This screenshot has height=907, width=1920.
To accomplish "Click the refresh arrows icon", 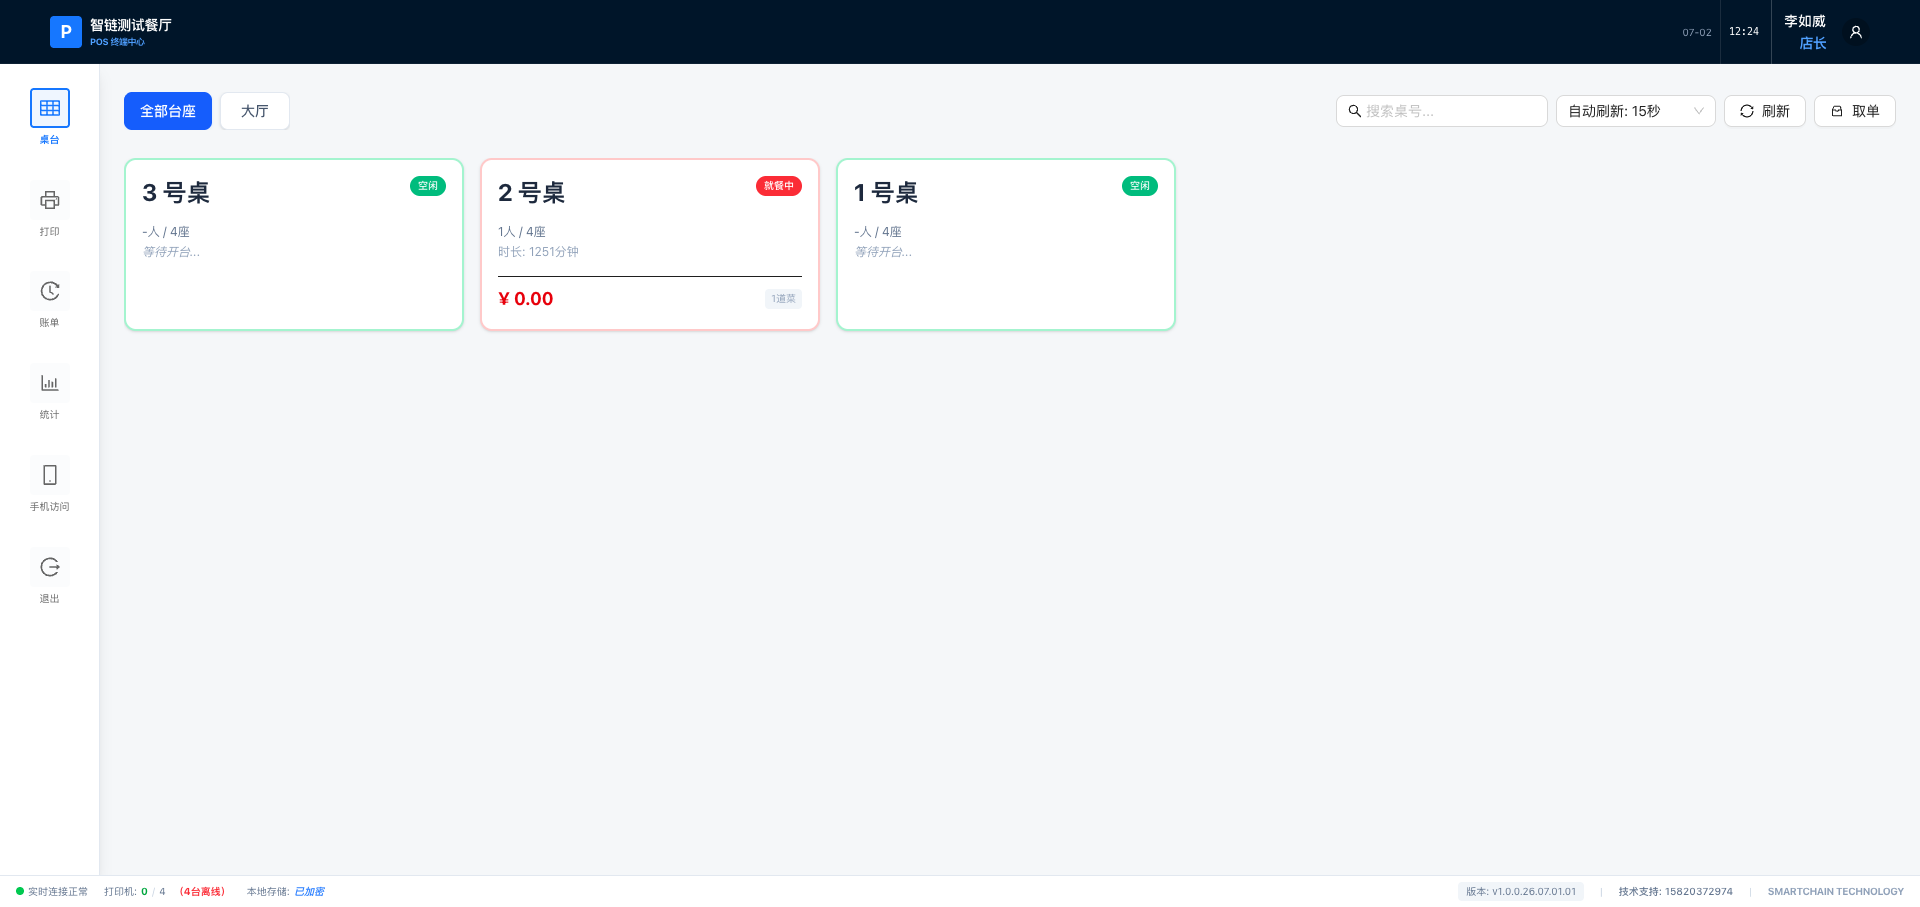I will coord(1747,111).
